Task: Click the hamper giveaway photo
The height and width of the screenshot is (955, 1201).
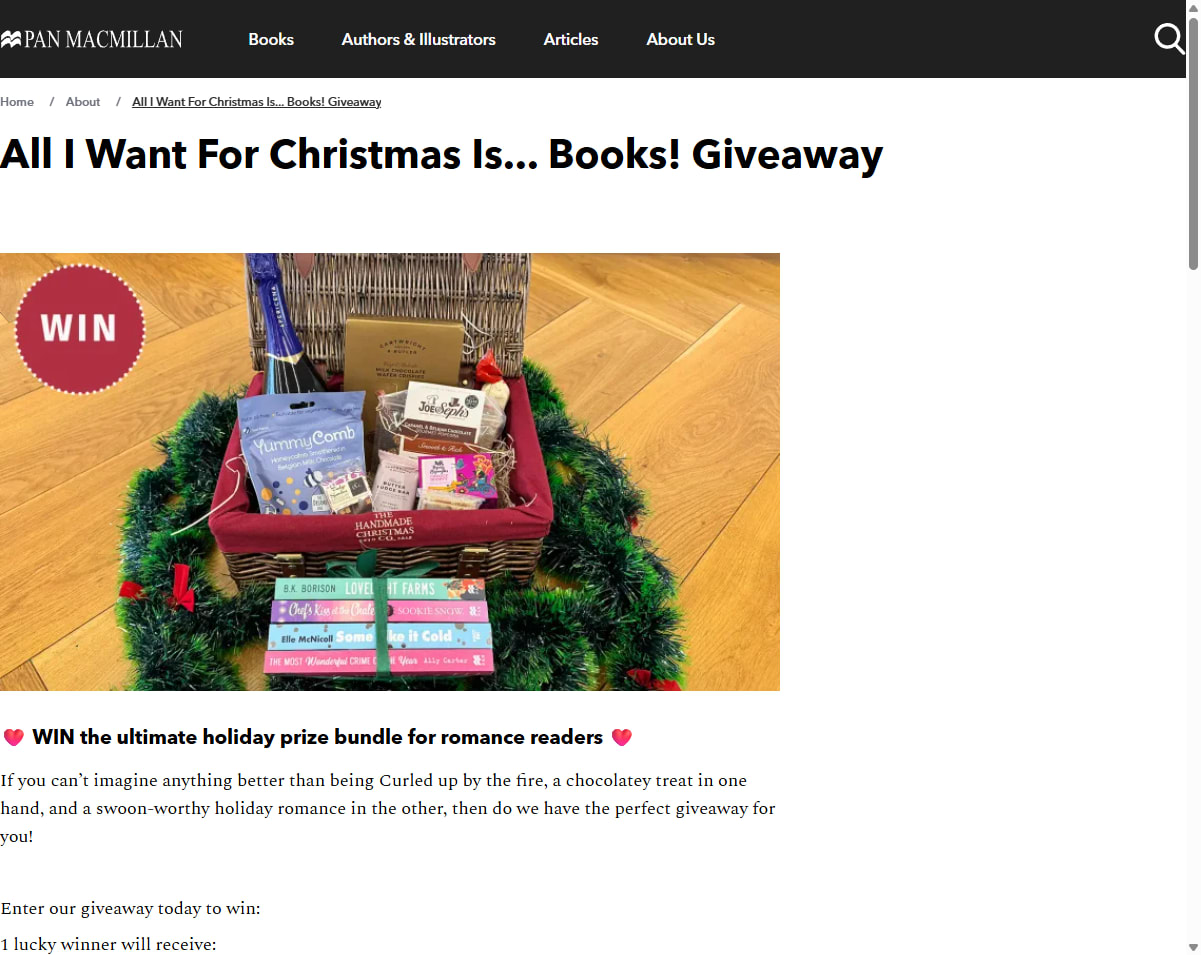Action: [390, 472]
